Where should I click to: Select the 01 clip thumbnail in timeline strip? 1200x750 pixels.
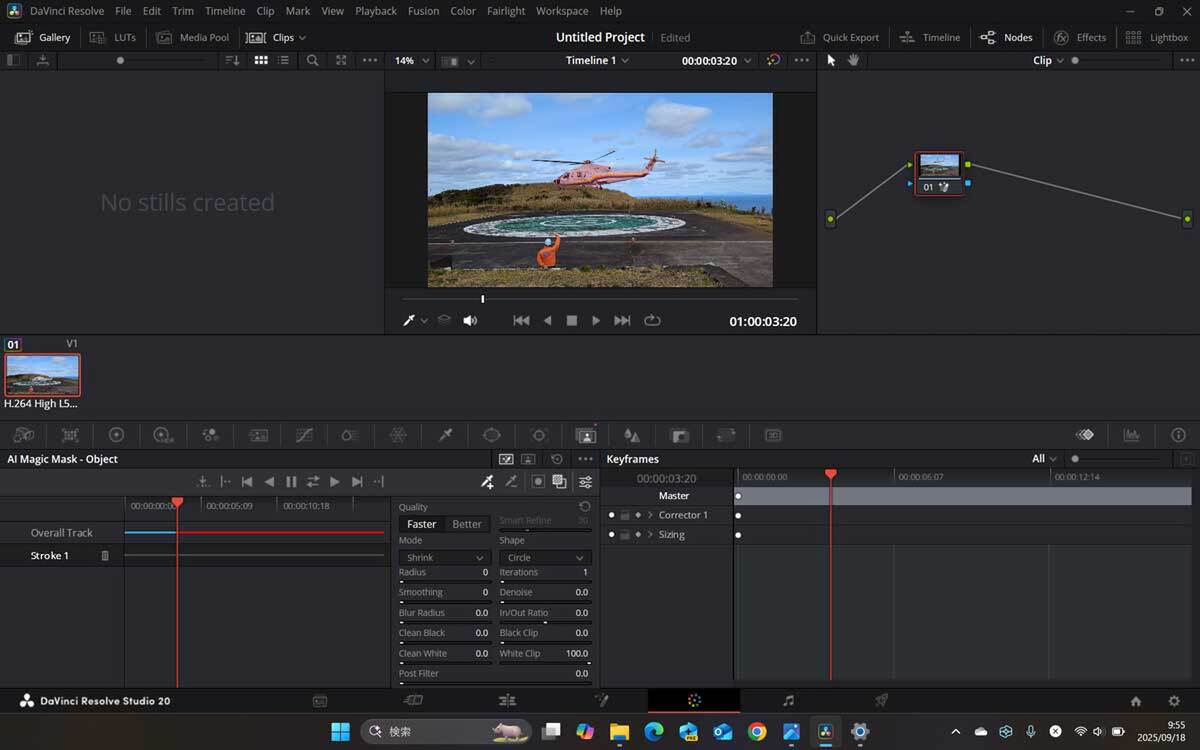click(x=42, y=376)
